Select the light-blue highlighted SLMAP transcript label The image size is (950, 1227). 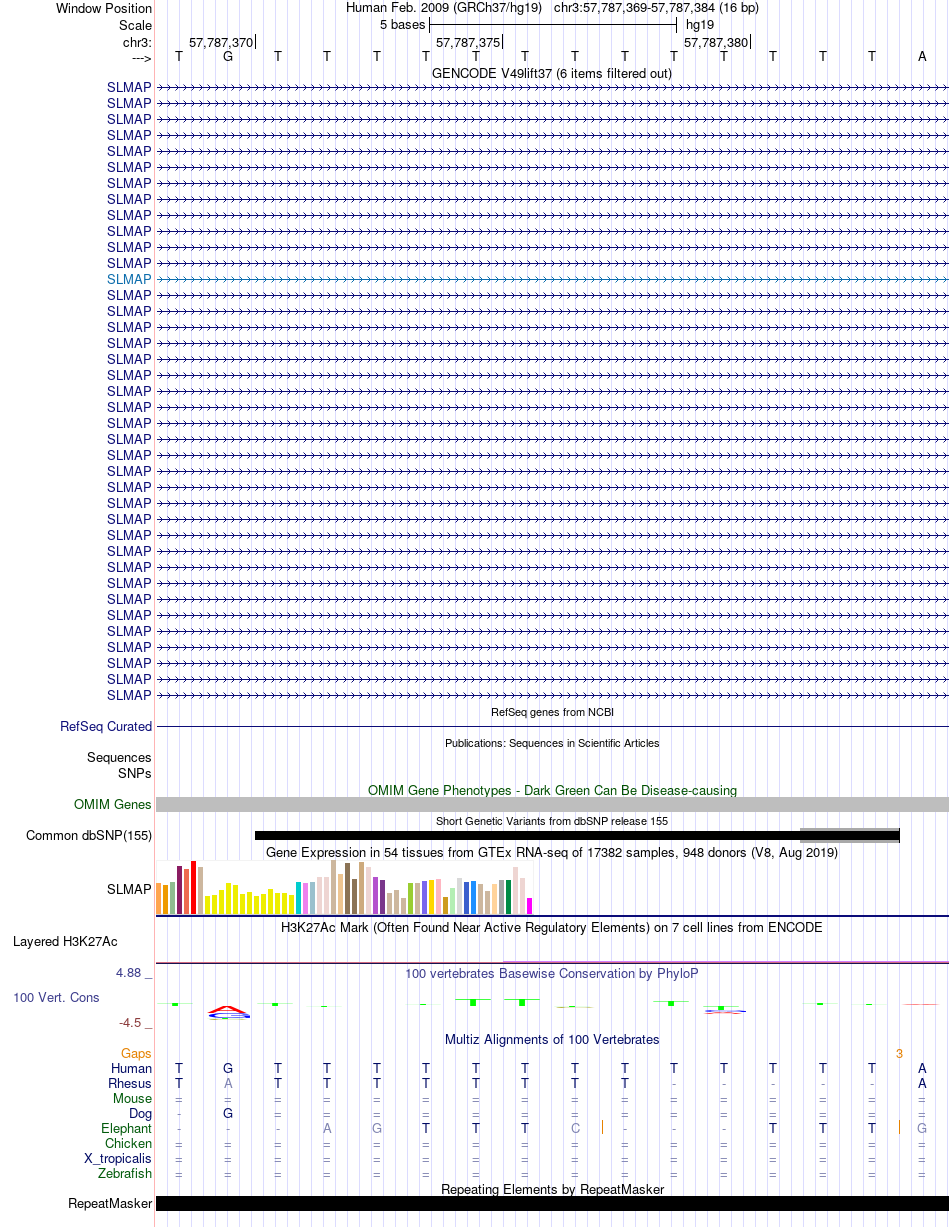(x=129, y=279)
